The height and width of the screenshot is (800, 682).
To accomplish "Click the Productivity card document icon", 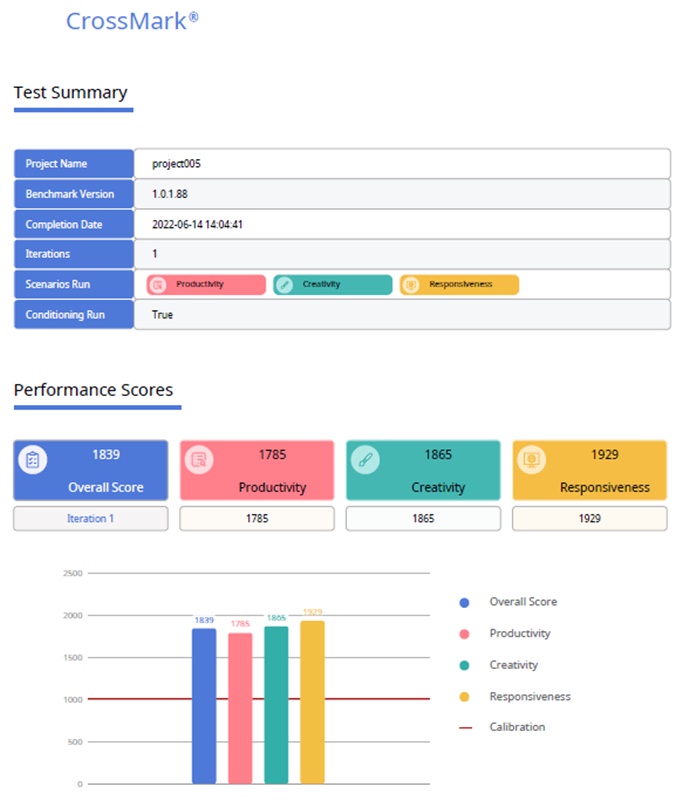I will click(x=199, y=460).
